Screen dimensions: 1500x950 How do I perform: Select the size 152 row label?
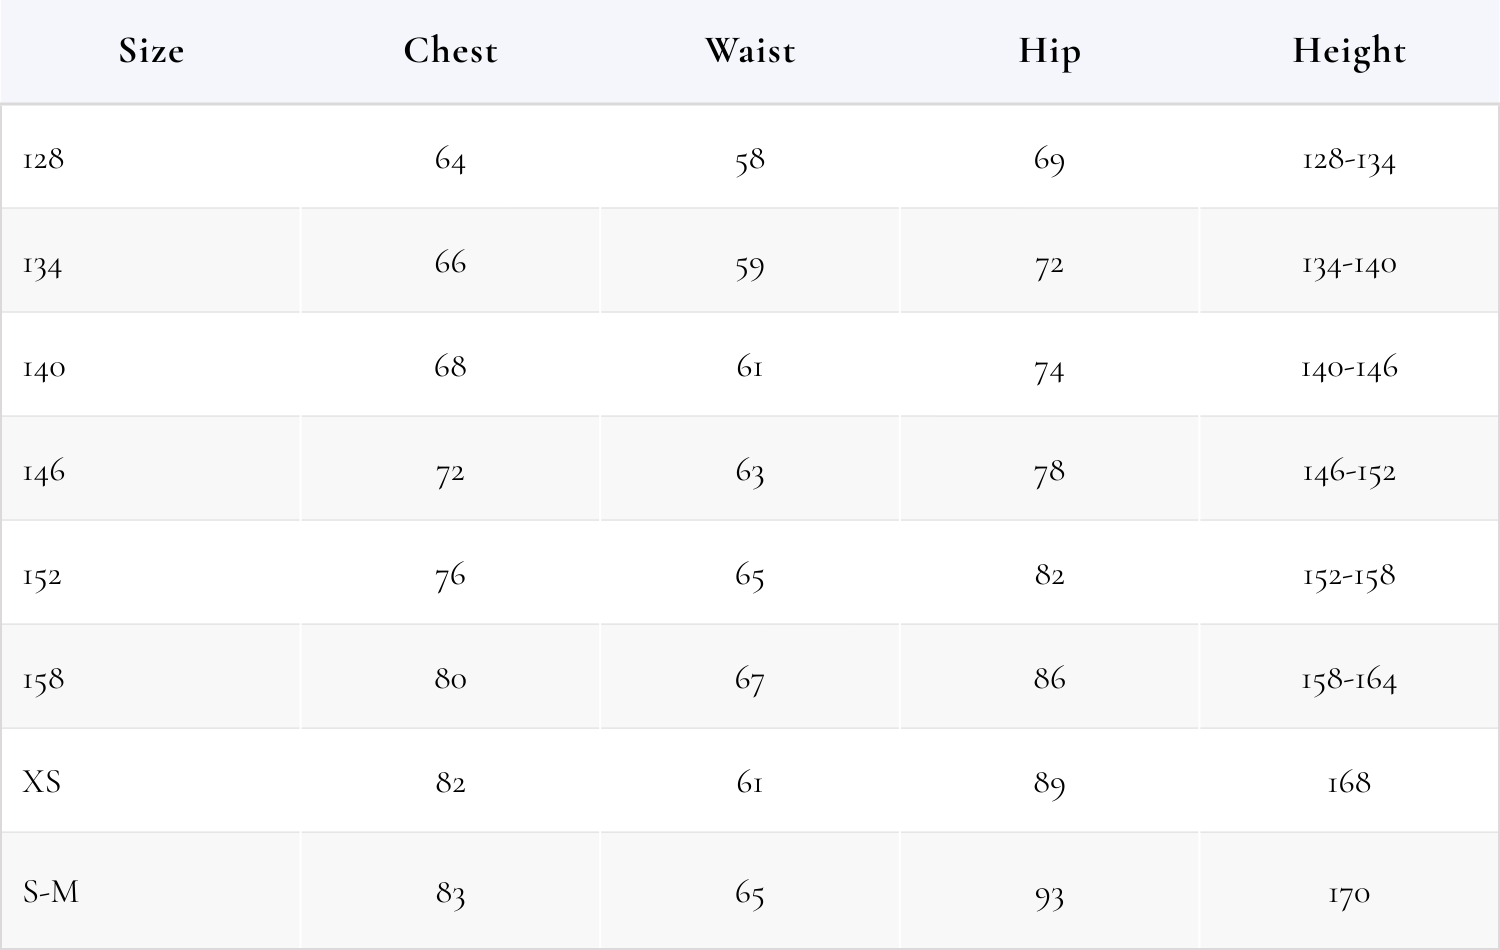pyautogui.click(x=43, y=577)
